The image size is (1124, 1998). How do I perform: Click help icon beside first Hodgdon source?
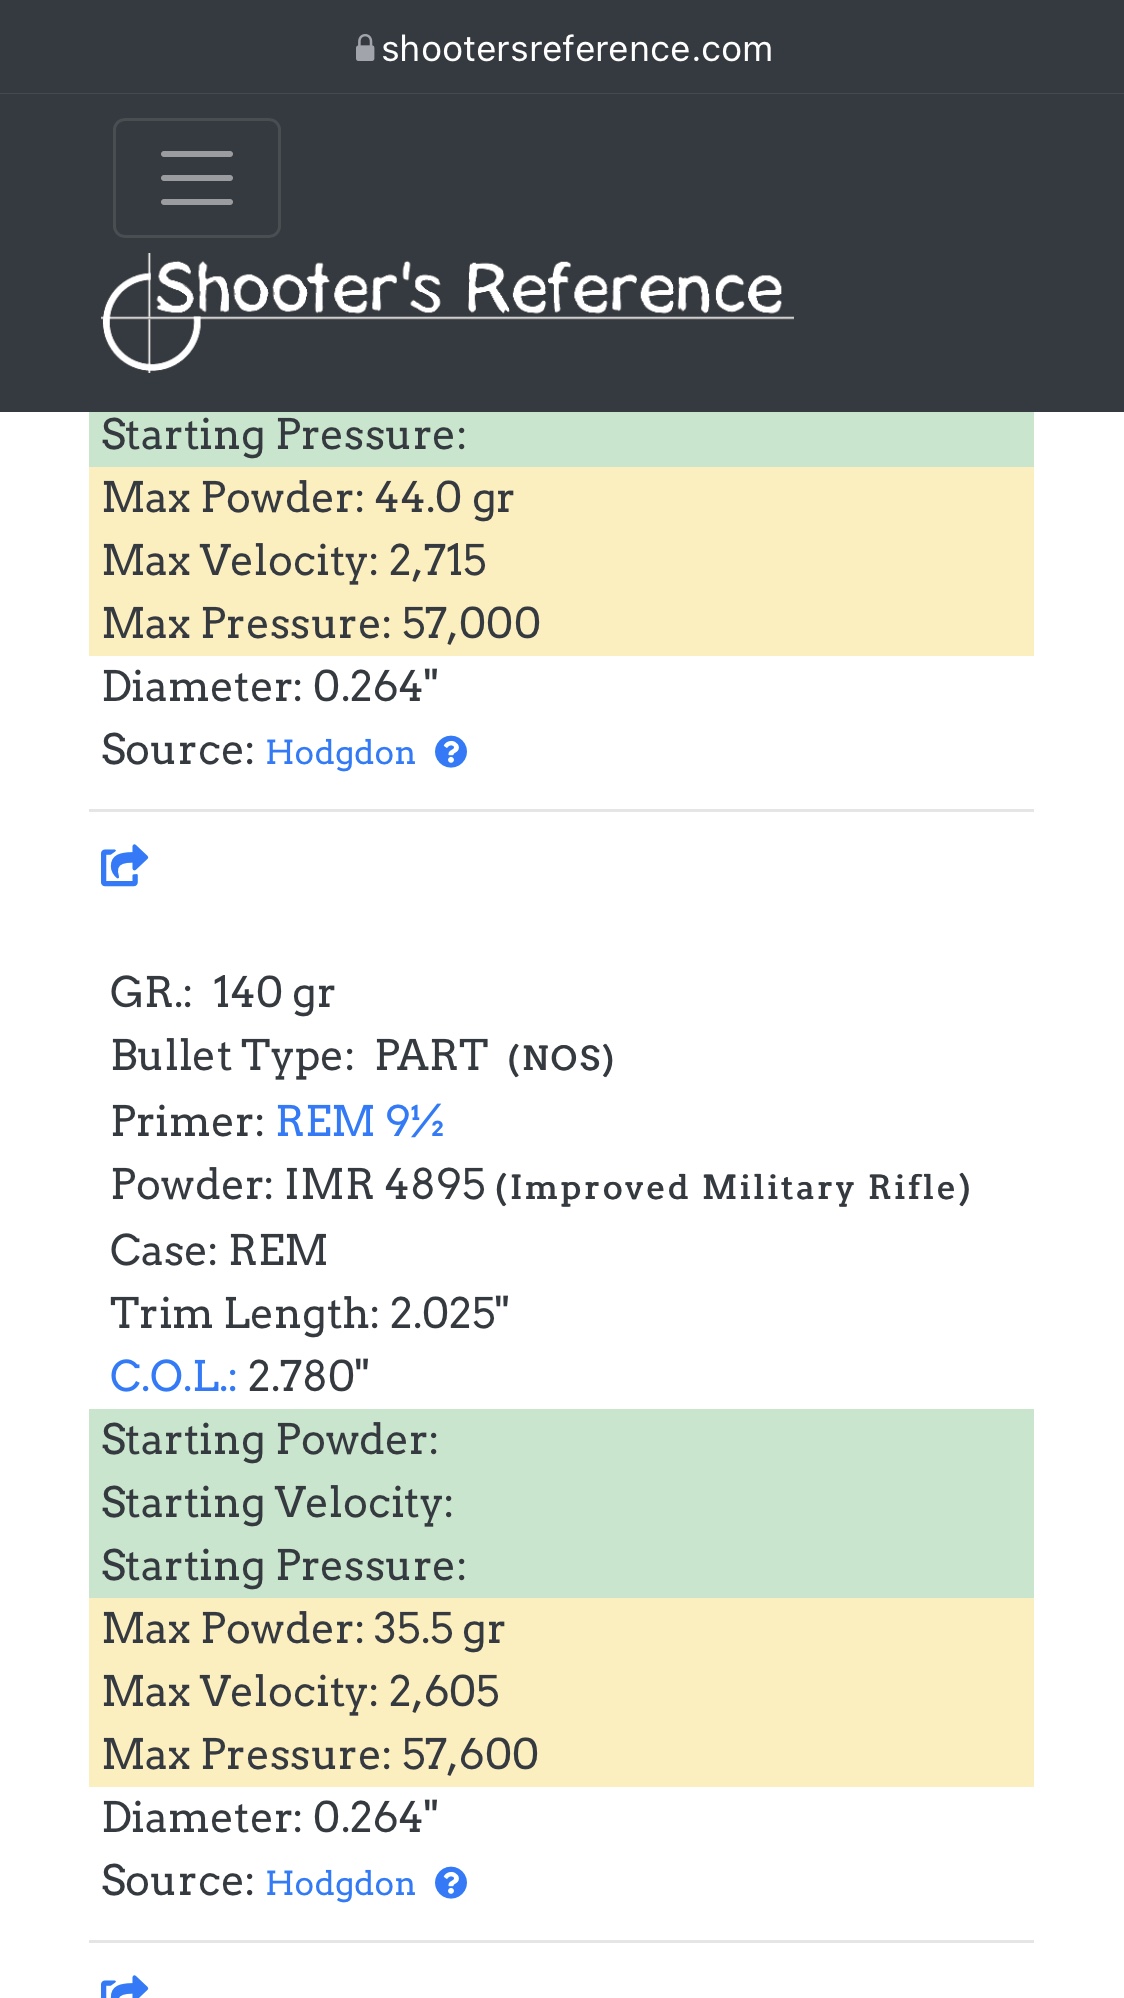(451, 752)
